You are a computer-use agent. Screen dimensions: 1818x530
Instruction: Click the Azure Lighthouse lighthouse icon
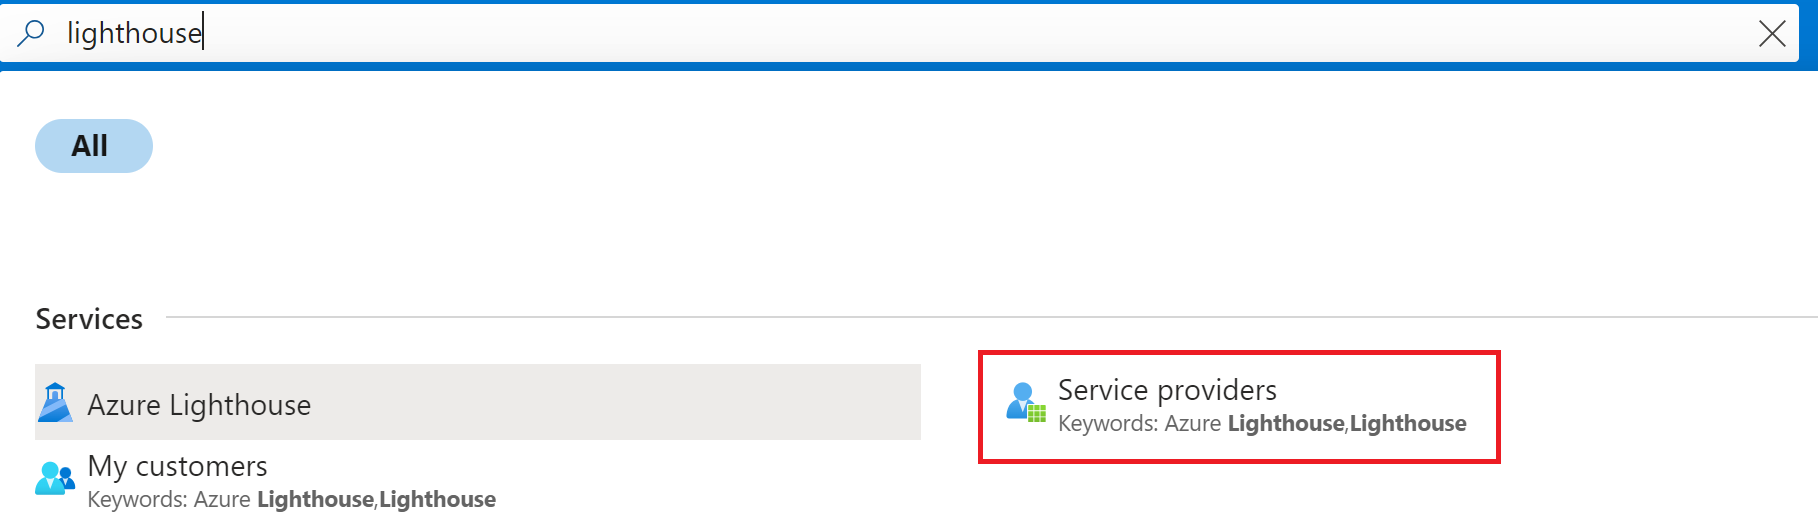click(55, 403)
